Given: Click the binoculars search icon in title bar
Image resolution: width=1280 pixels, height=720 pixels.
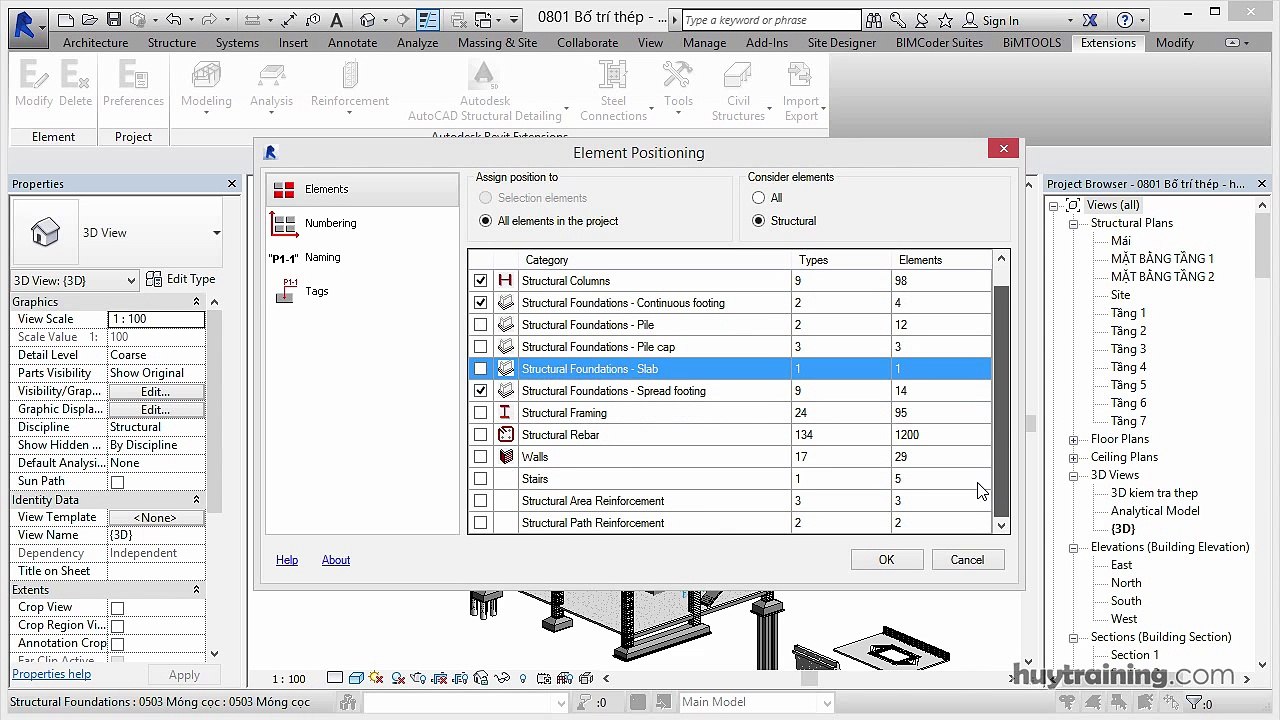Looking at the screenshot, I should coord(874,20).
